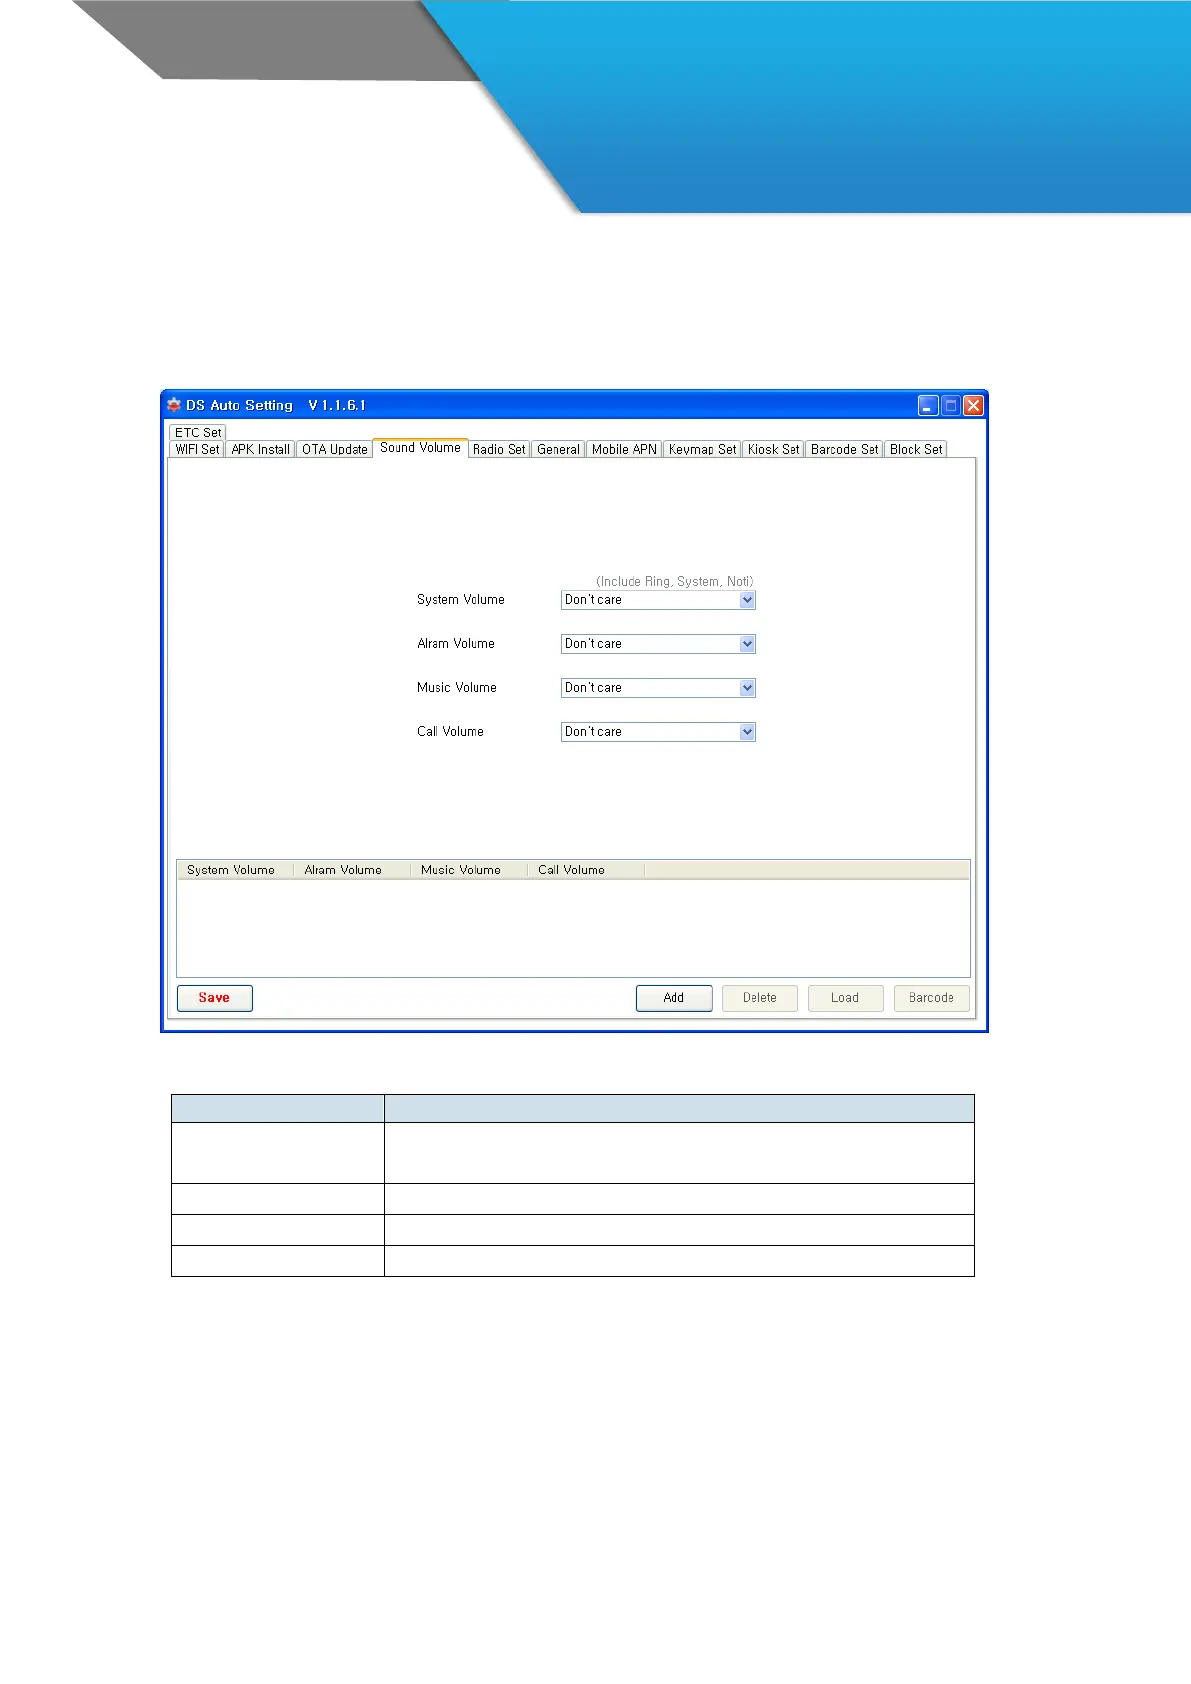Image resolution: width=1191 pixels, height=1684 pixels.
Task: Maximize the DS Auto Setting window
Action: click(x=951, y=405)
